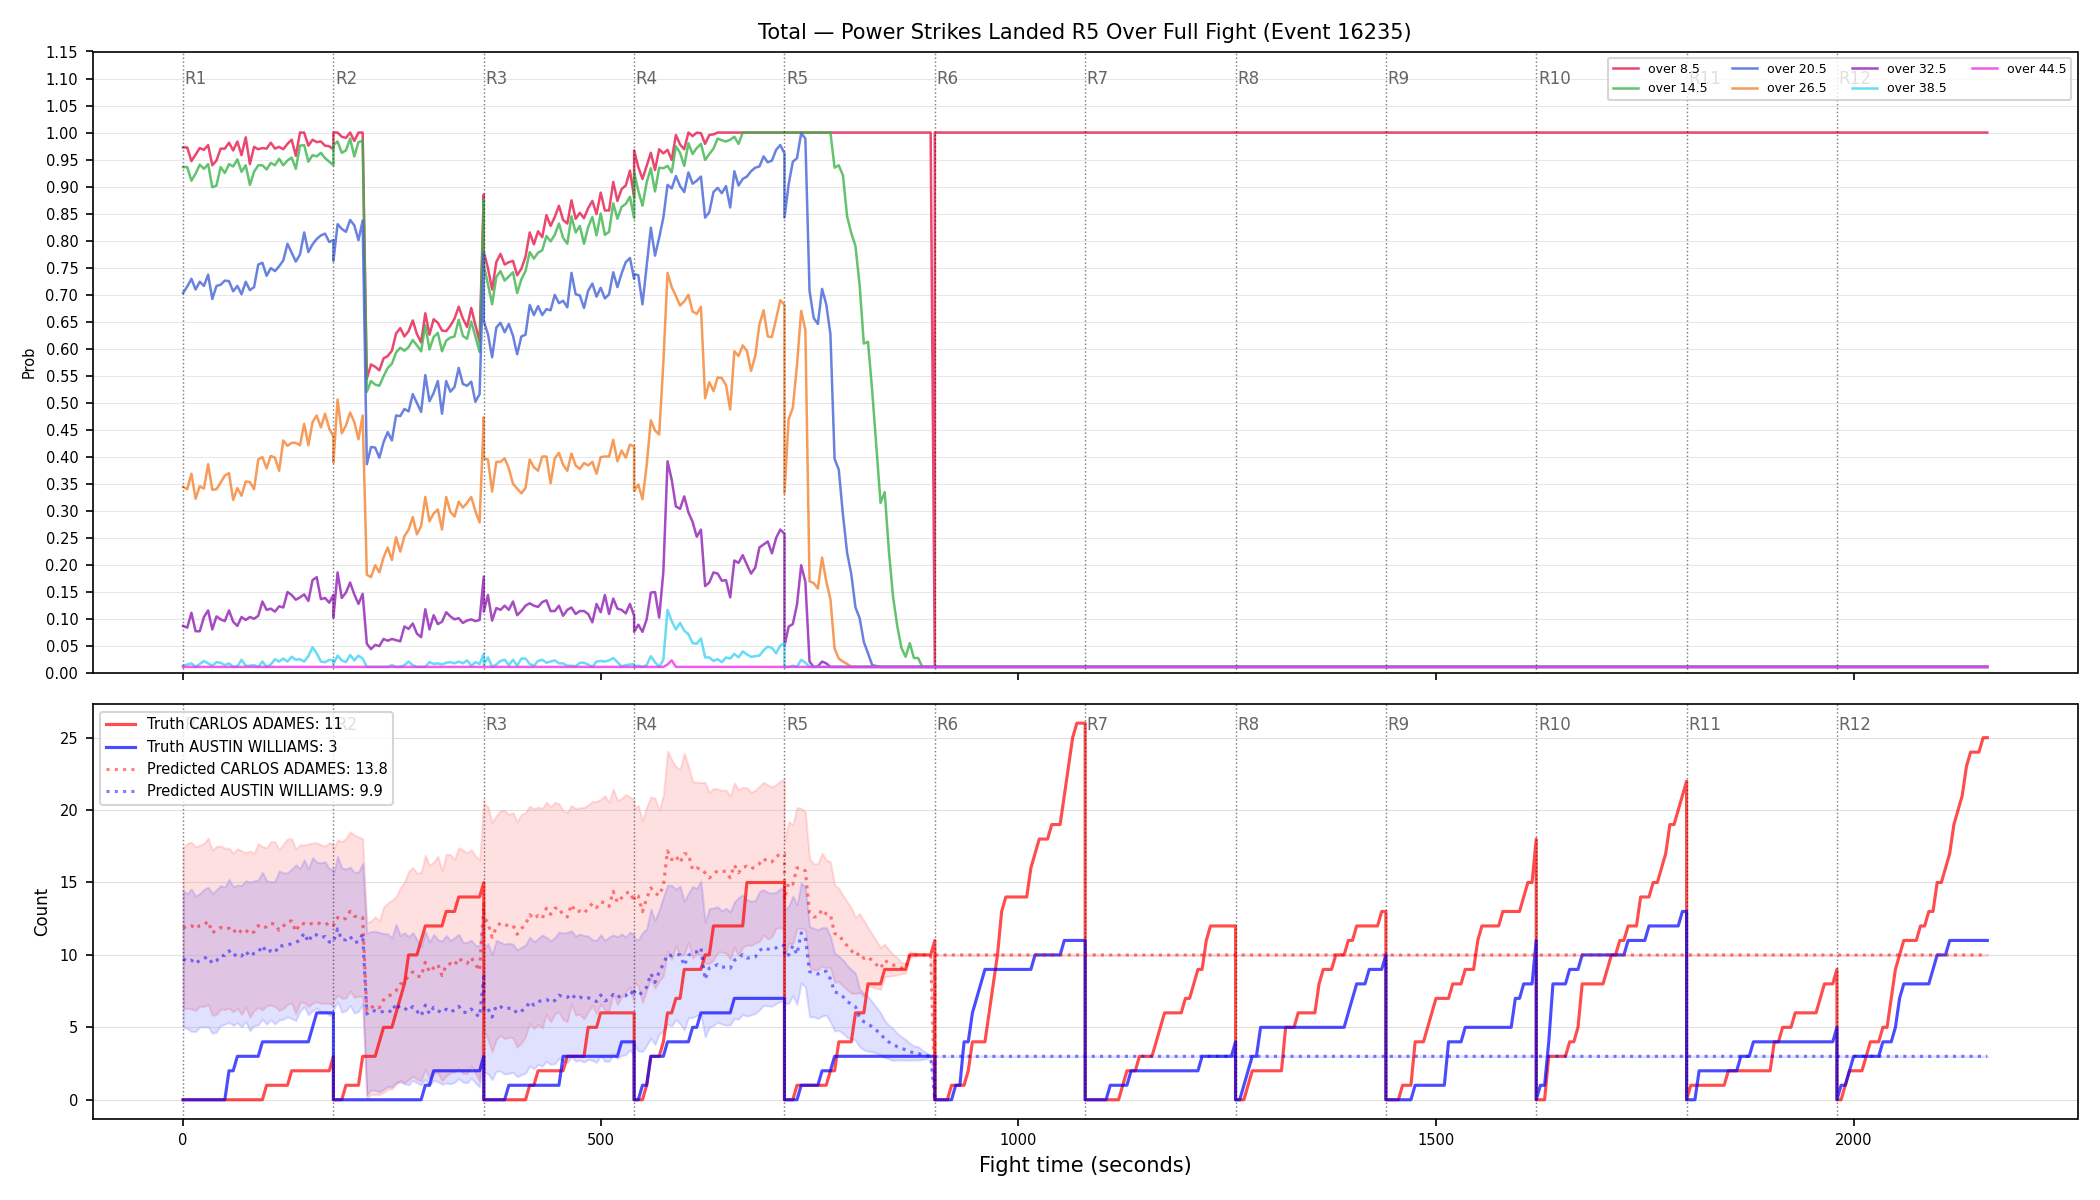Click the R9 round label in count chart
2100x1200 pixels.
point(1398,724)
